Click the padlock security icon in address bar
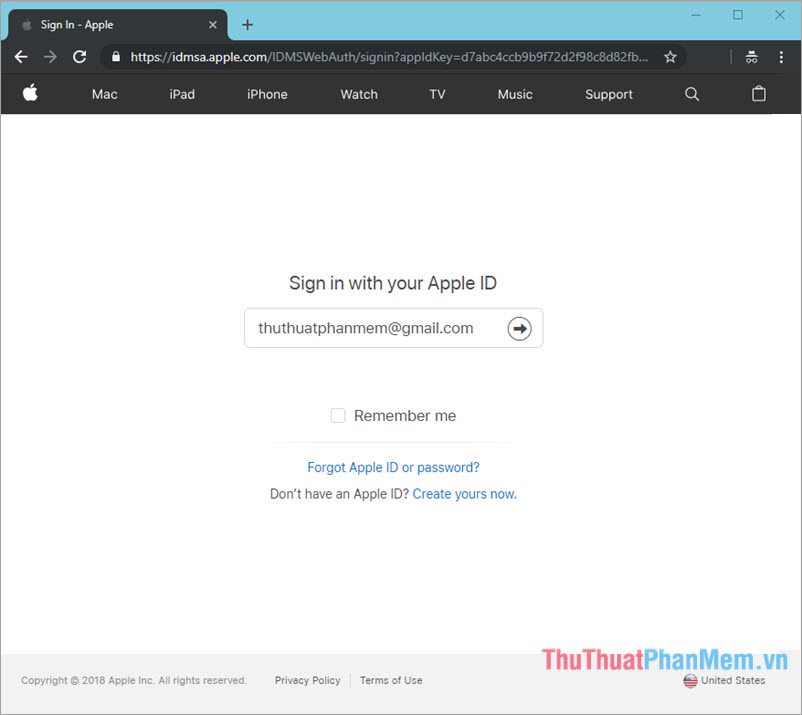Viewport: 802px width, 715px height. point(115,57)
